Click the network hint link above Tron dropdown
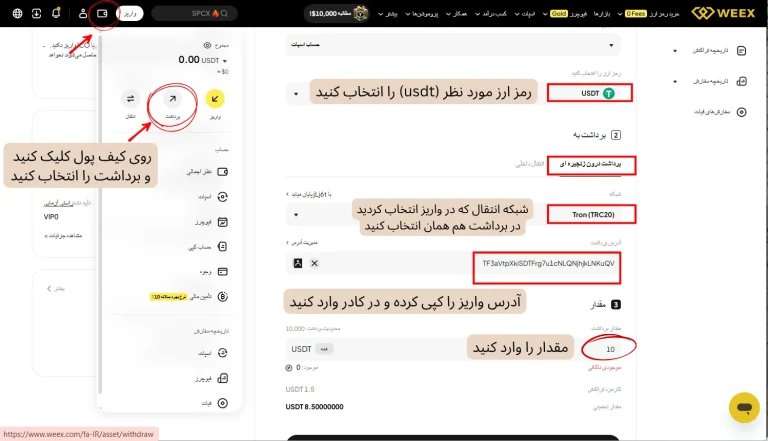This screenshot has height=441, width=768. [x=309, y=195]
